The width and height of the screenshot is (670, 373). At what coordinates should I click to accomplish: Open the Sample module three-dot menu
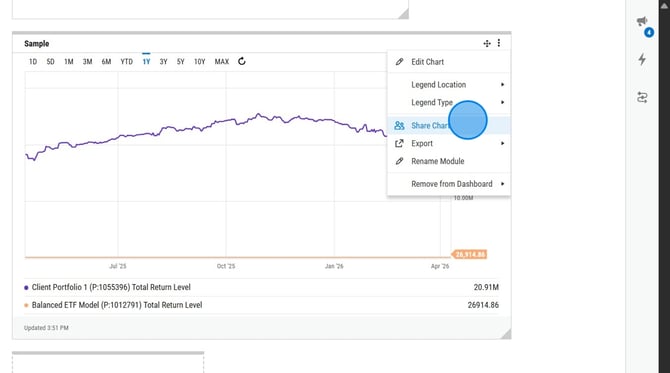pos(499,43)
